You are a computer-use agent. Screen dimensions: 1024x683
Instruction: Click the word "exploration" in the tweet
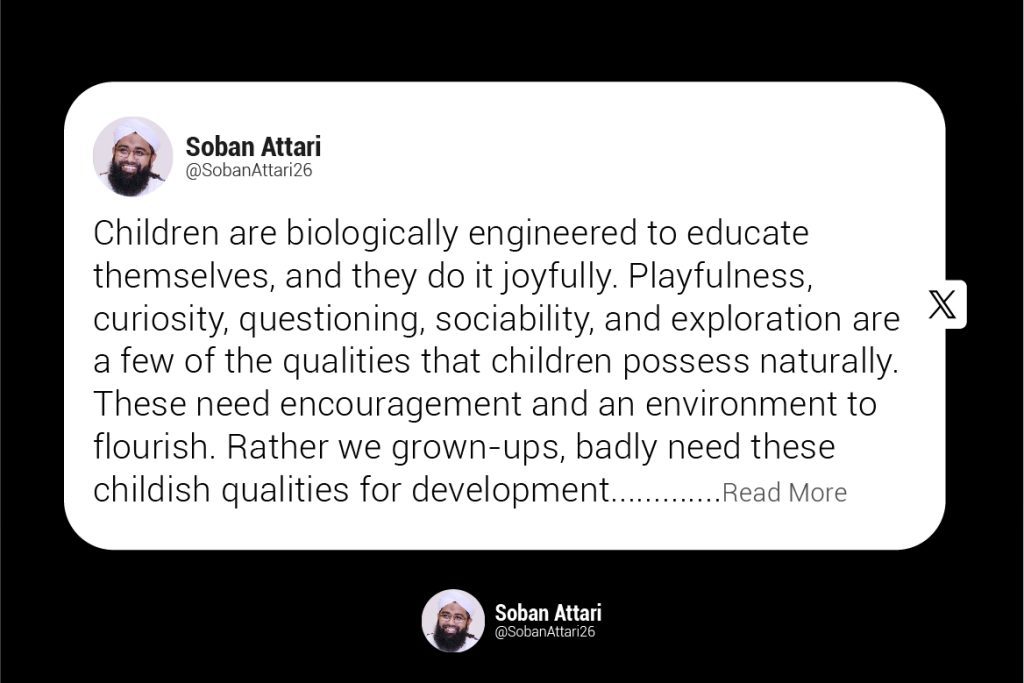click(764, 319)
